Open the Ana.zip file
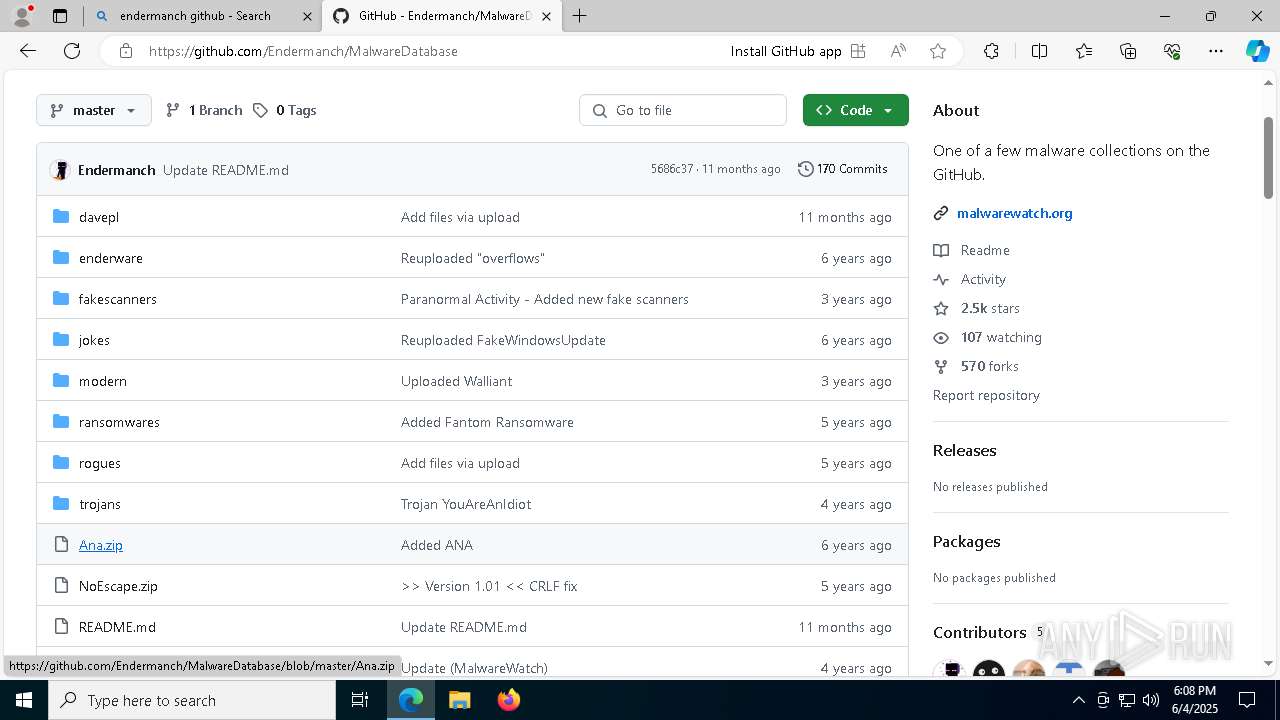This screenshot has width=1280, height=720. point(100,545)
